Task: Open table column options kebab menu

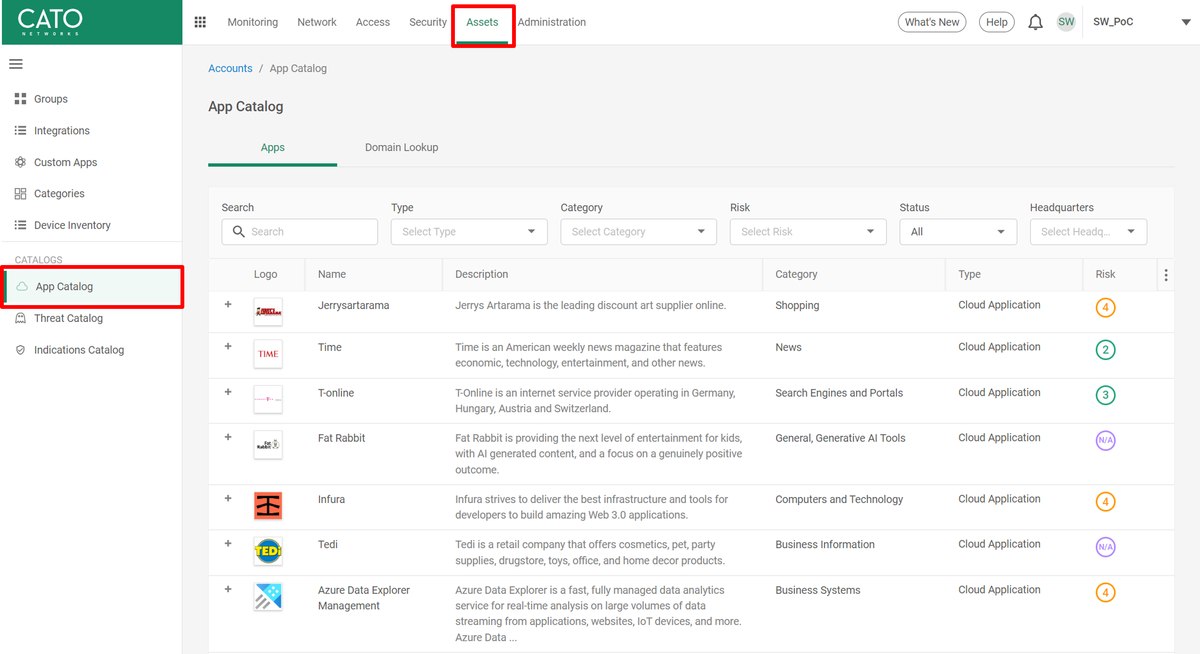Action: (1165, 274)
